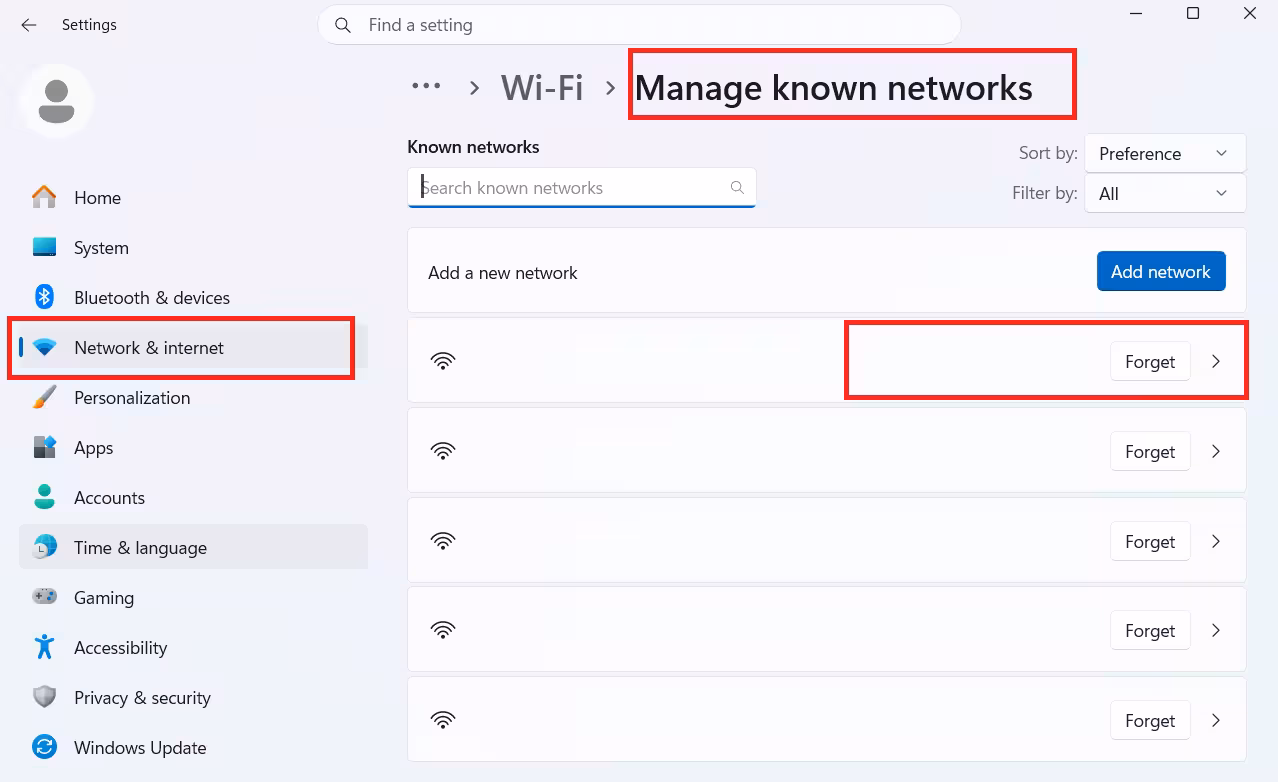Screen dimensions: 1278x782
Task: Forget the third known network
Action: coord(1150,541)
